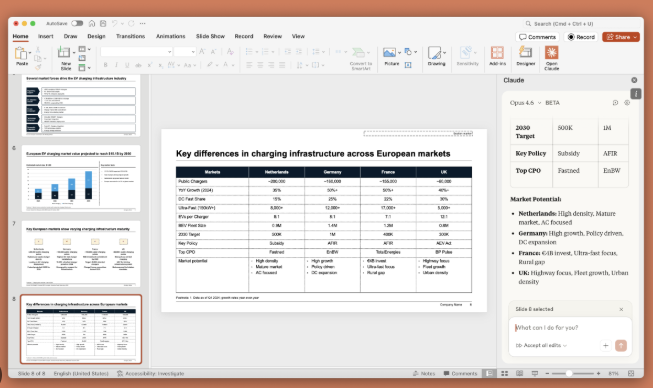Screen dimensions: 653x388
Task: Send message in Claude panel
Action: (x=621, y=345)
